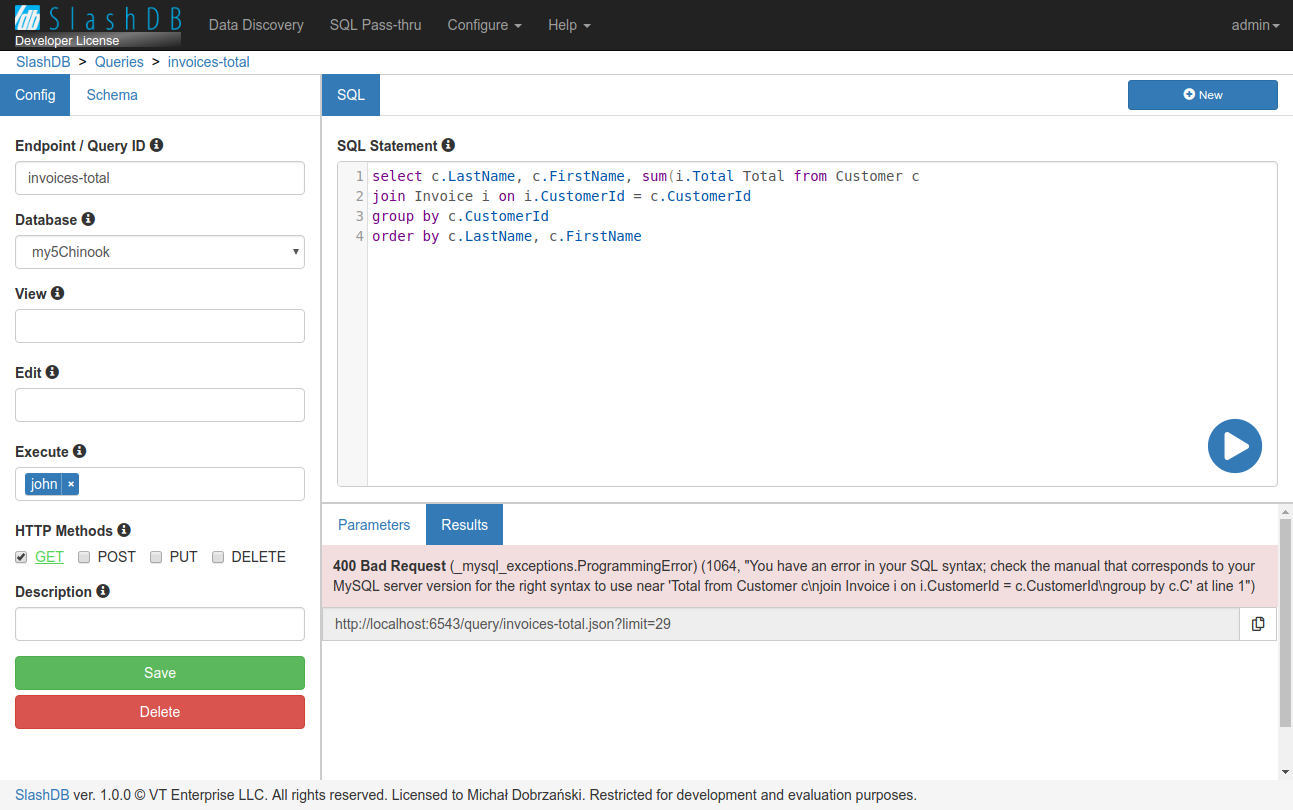
Task: Save the invoices-total query
Action: (x=159, y=673)
